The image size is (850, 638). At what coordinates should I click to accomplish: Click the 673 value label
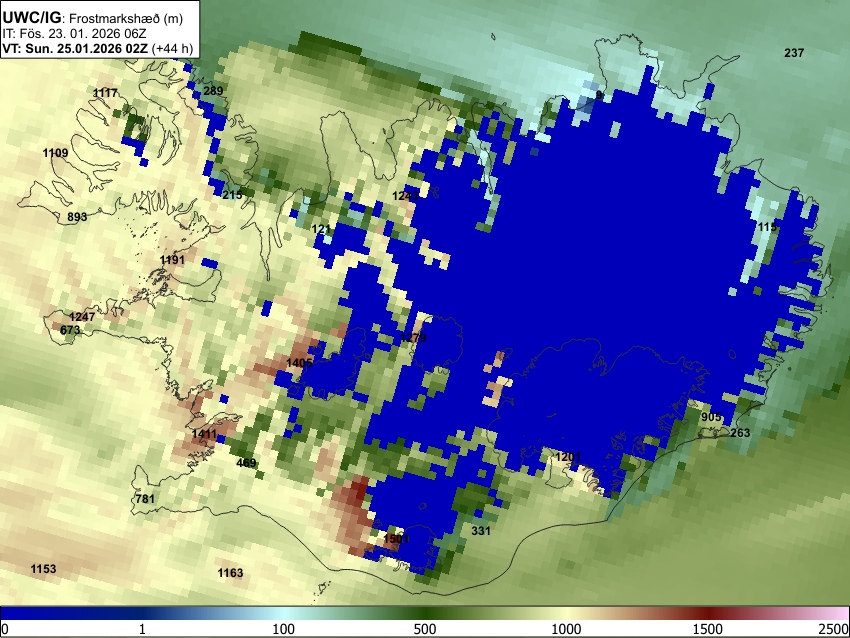pos(70,330)
